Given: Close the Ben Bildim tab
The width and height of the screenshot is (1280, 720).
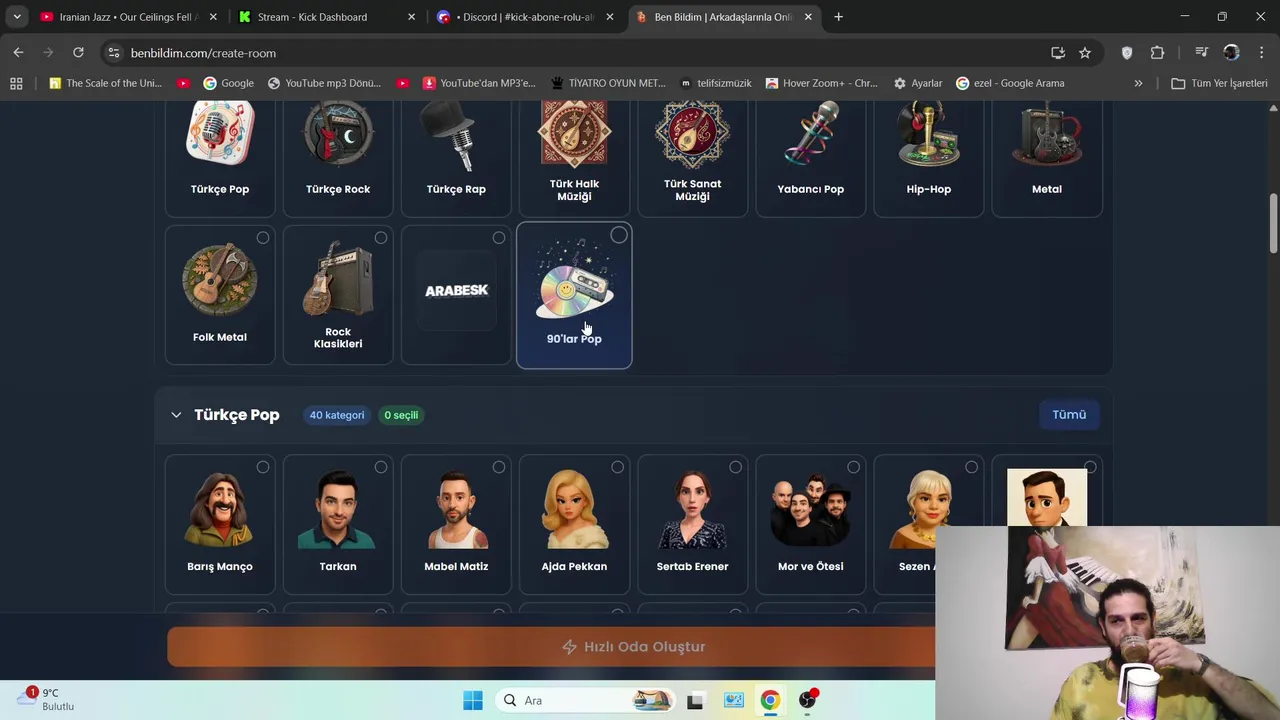Looking at the screenshot, I should point(808,17).
